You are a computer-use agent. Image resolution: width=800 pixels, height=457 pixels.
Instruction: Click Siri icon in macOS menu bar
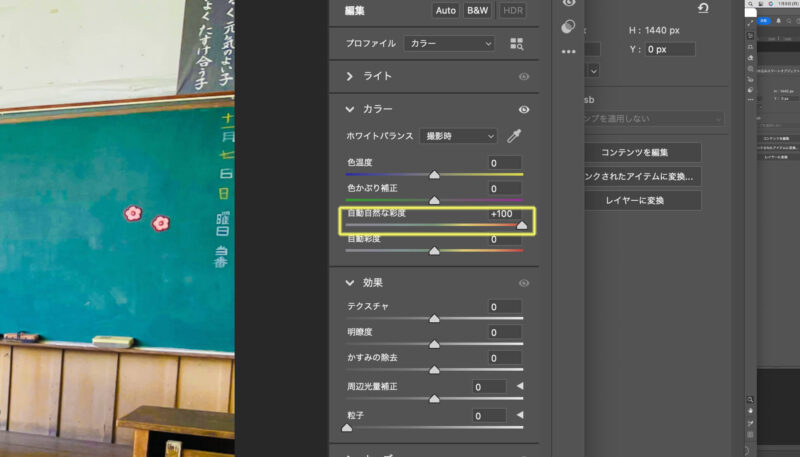(771, 4)
